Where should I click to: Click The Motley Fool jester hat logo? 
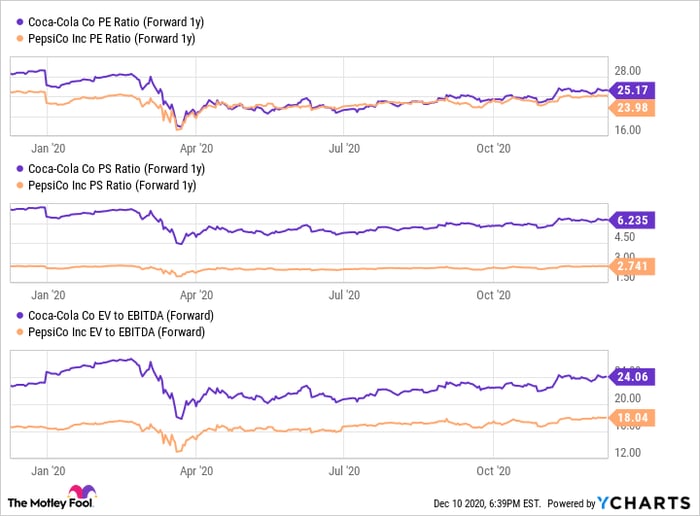pyautogui.click(x=77, y=494)
